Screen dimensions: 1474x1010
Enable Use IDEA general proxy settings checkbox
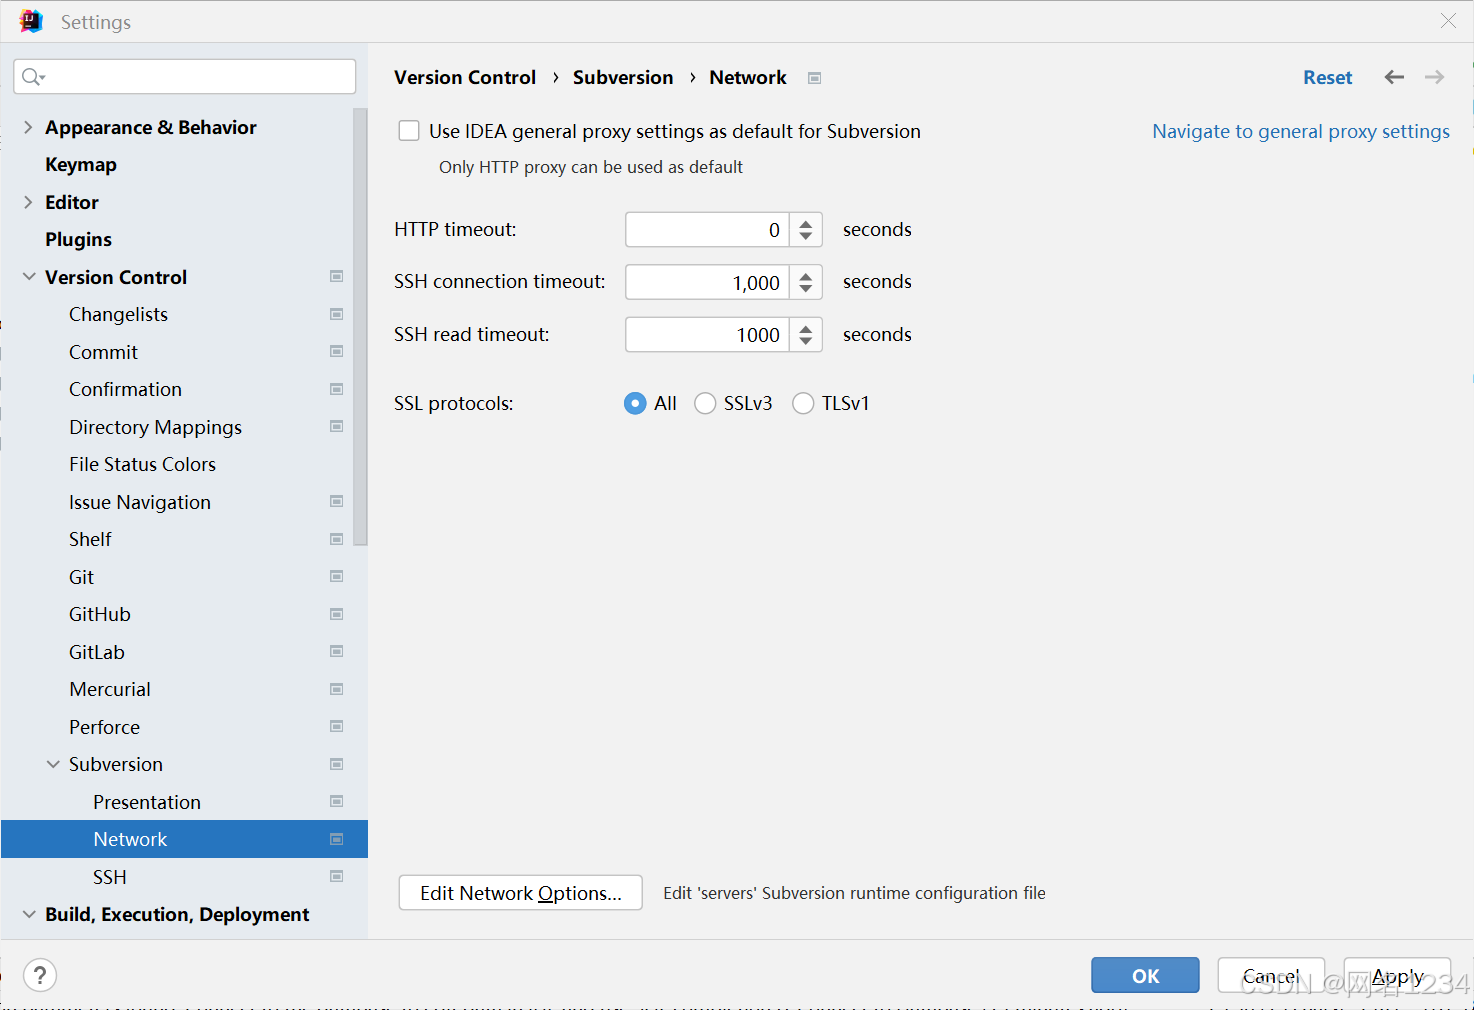click(409, 131)
